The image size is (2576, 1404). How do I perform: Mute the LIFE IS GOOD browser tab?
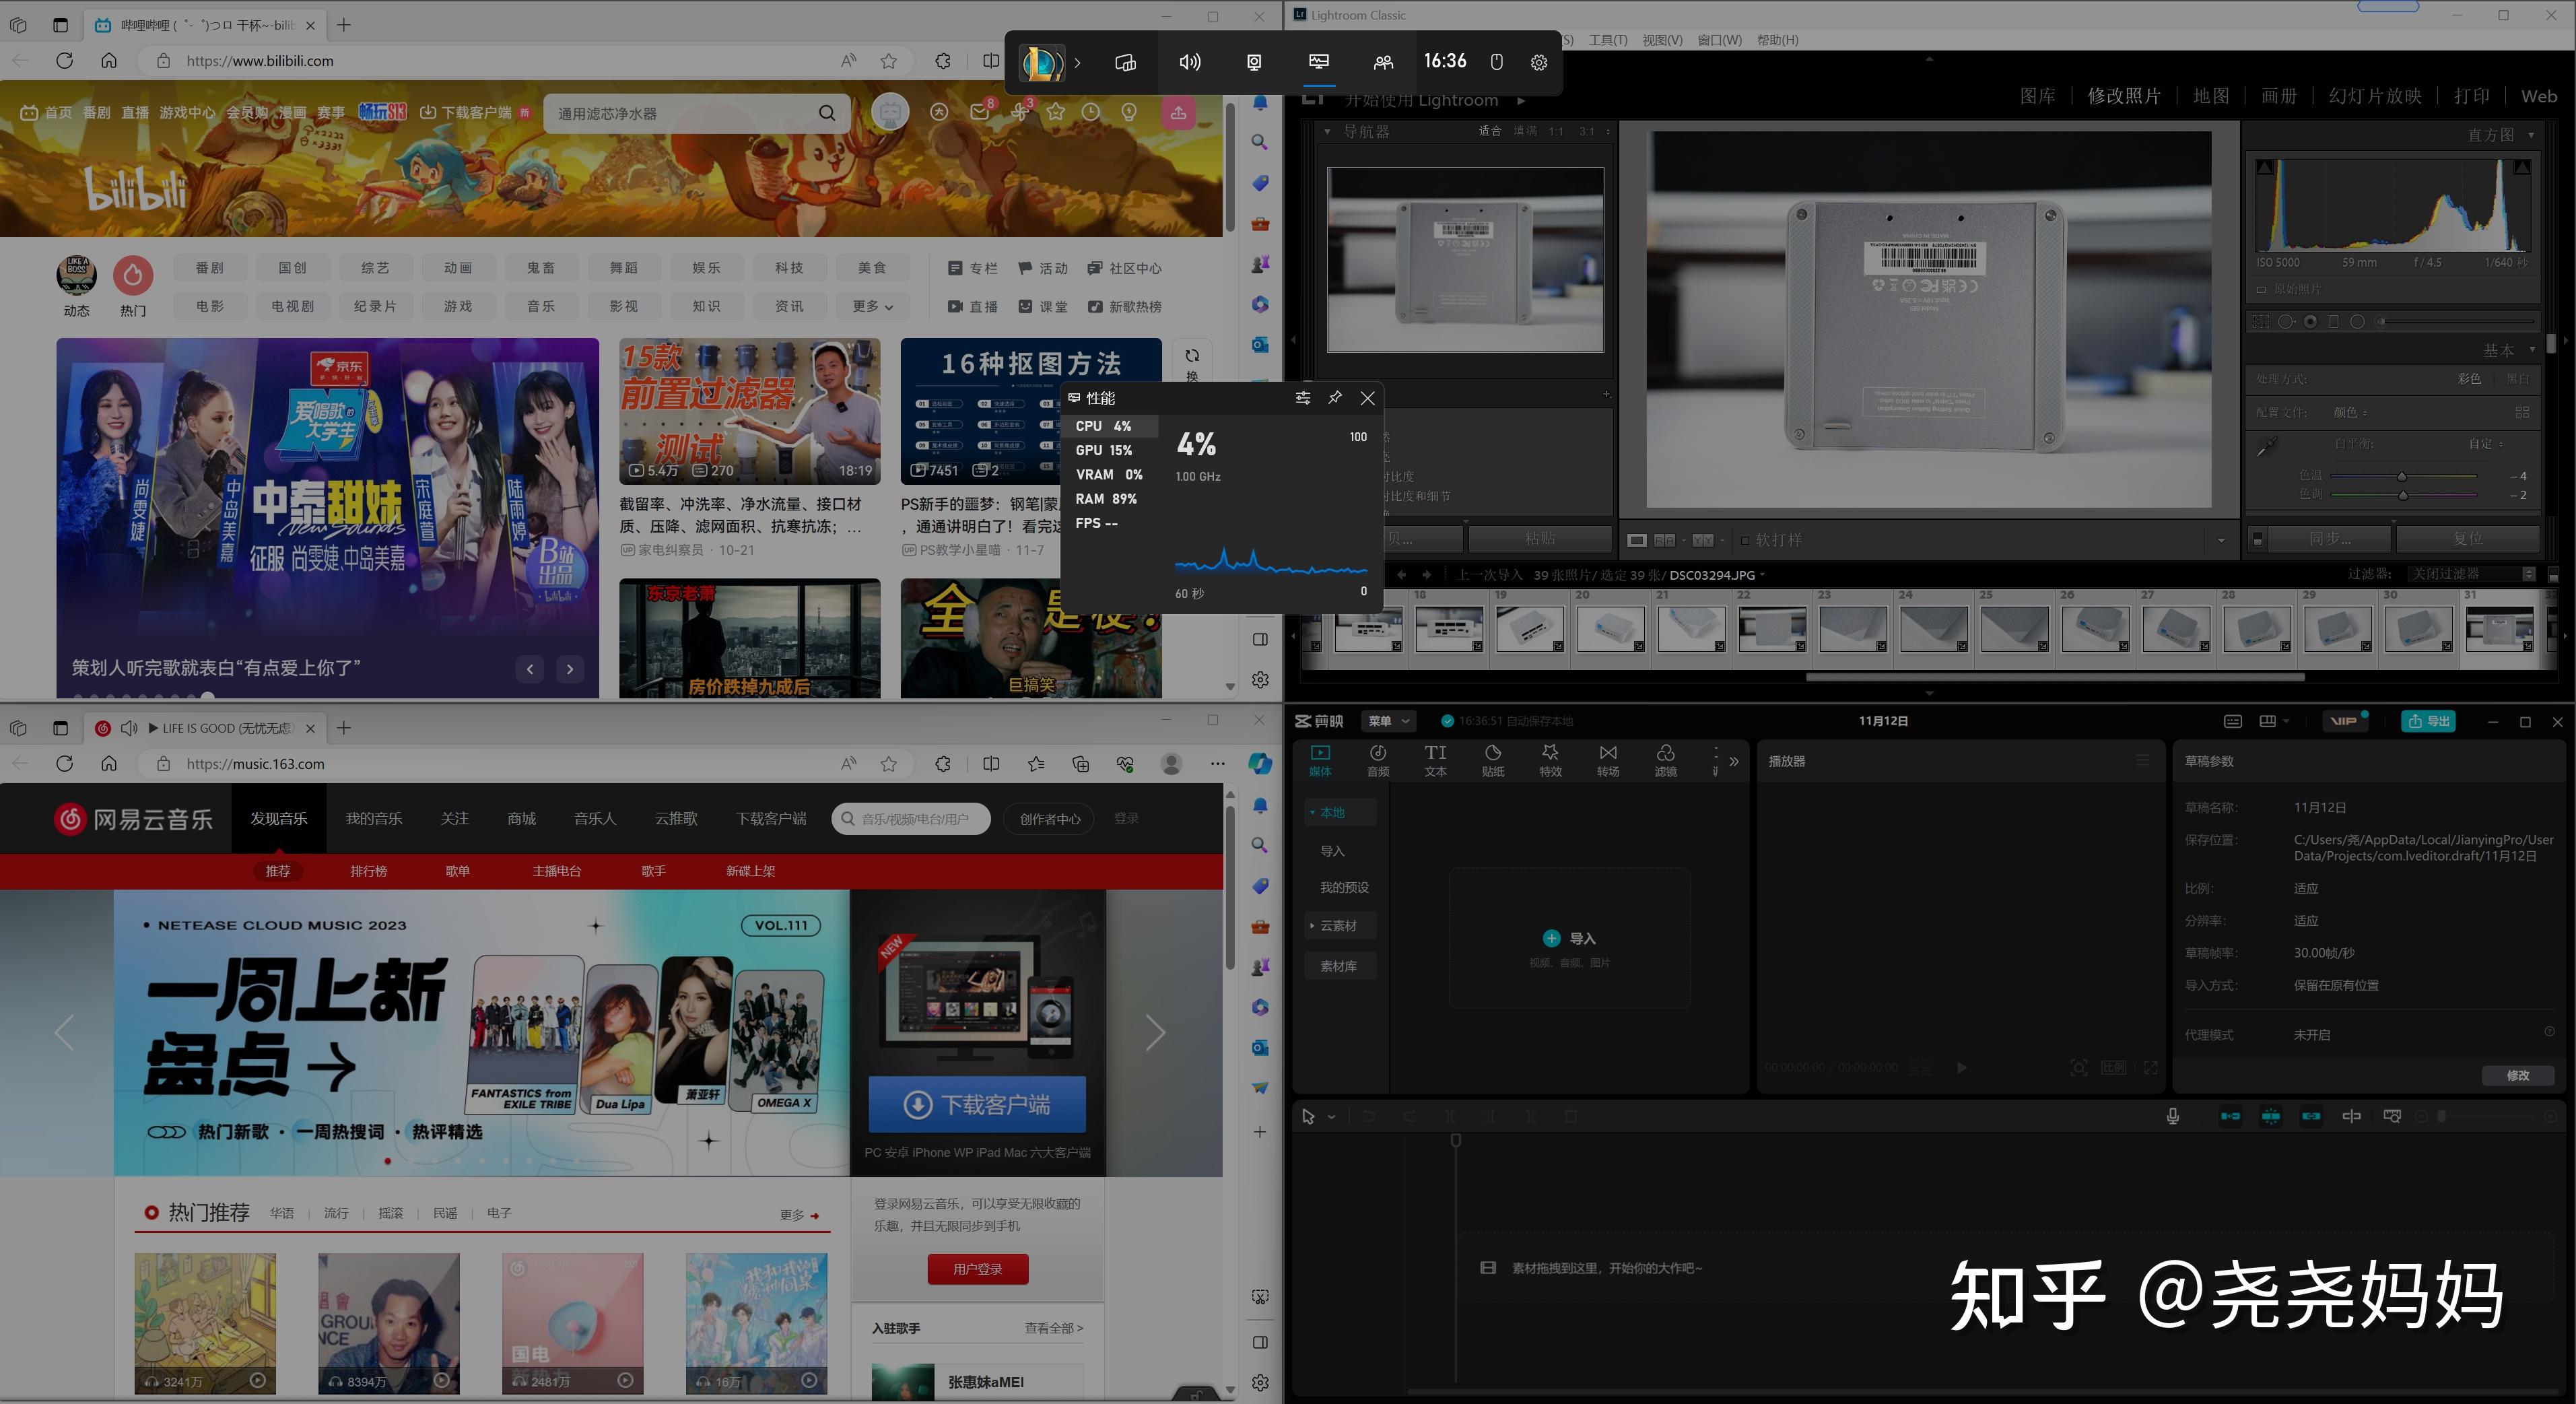[x=129, y=728]
